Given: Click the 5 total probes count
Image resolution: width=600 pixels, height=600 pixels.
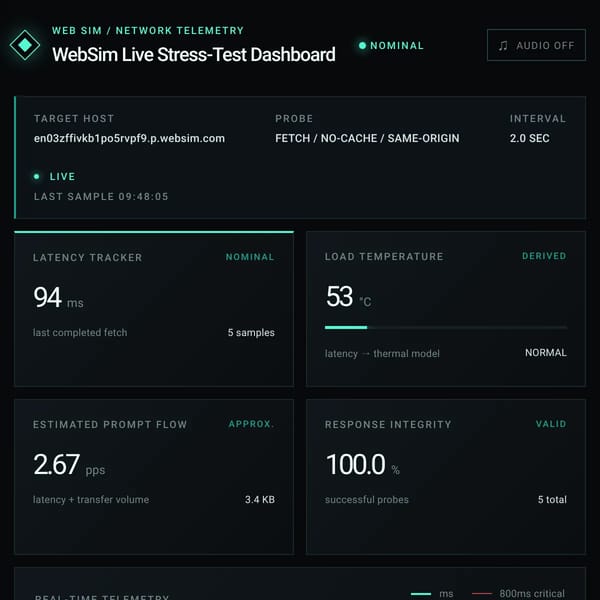Looking at the screenshot, I should (552, 499).
